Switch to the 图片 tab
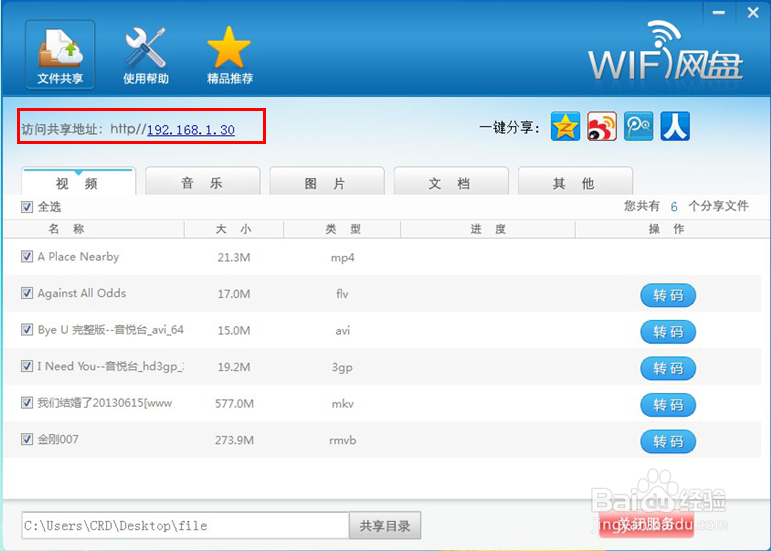Image resolution: width=771 pixels, height=551 pixels. [326, 182]
